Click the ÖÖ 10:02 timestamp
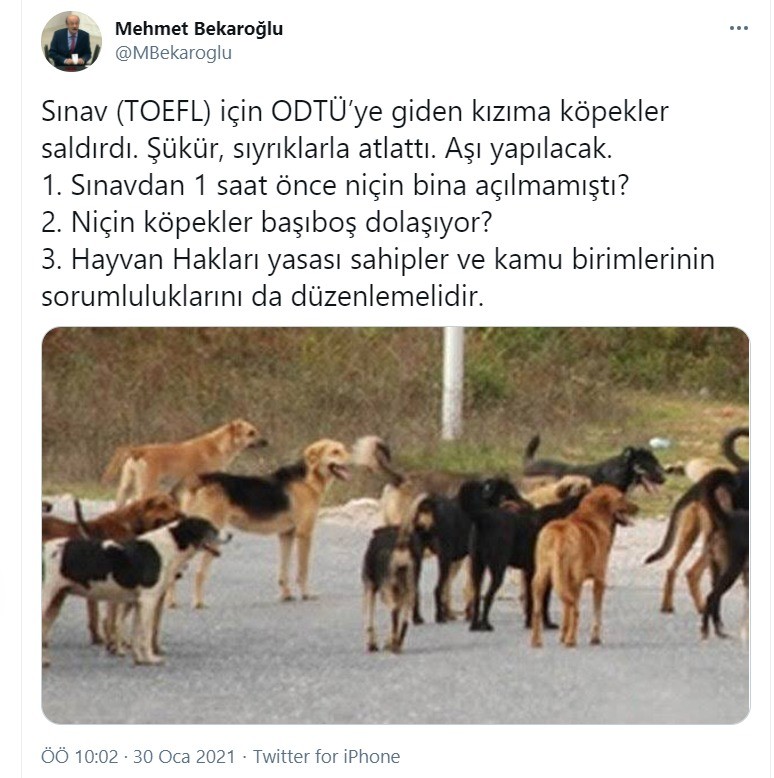774x778 pixels. pyautogui.click(x=80, y=757)
